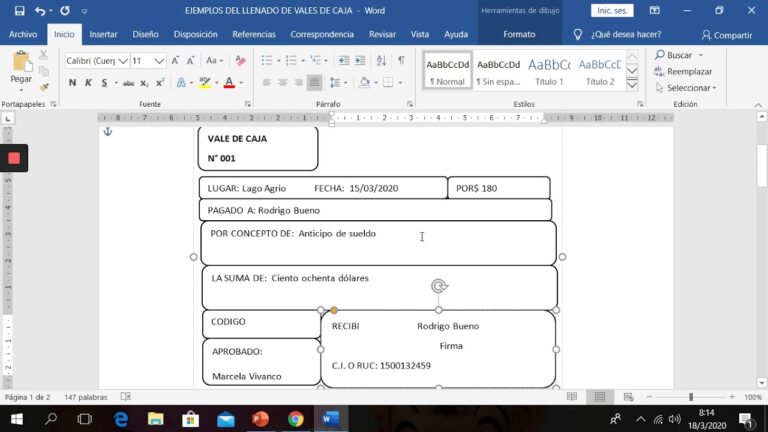Decrease font size with the smaller A
Screen dimensions: 768x432
tap(191, 60)
